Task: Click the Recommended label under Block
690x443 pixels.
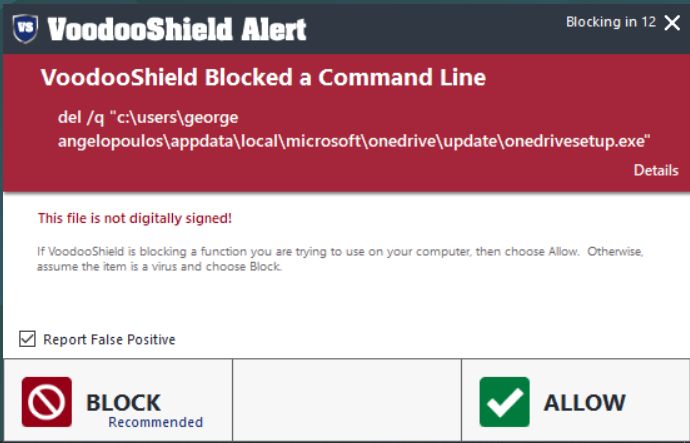Action: click(x=155, y=422)
